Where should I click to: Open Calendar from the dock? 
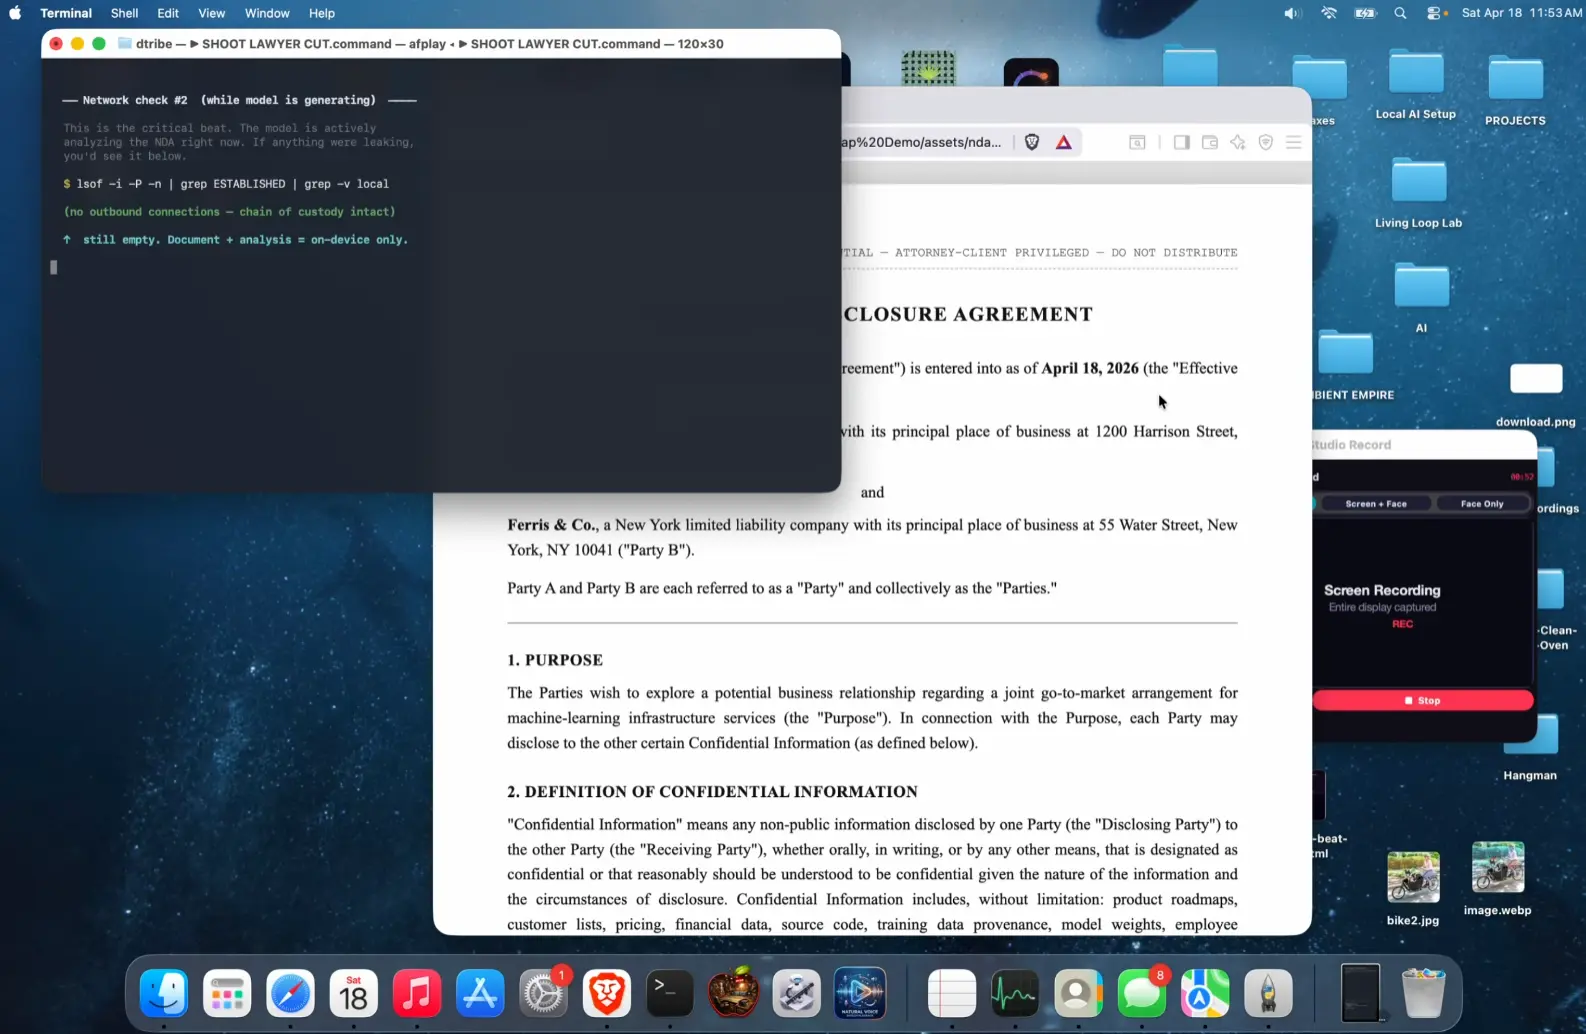pos(353,993)
